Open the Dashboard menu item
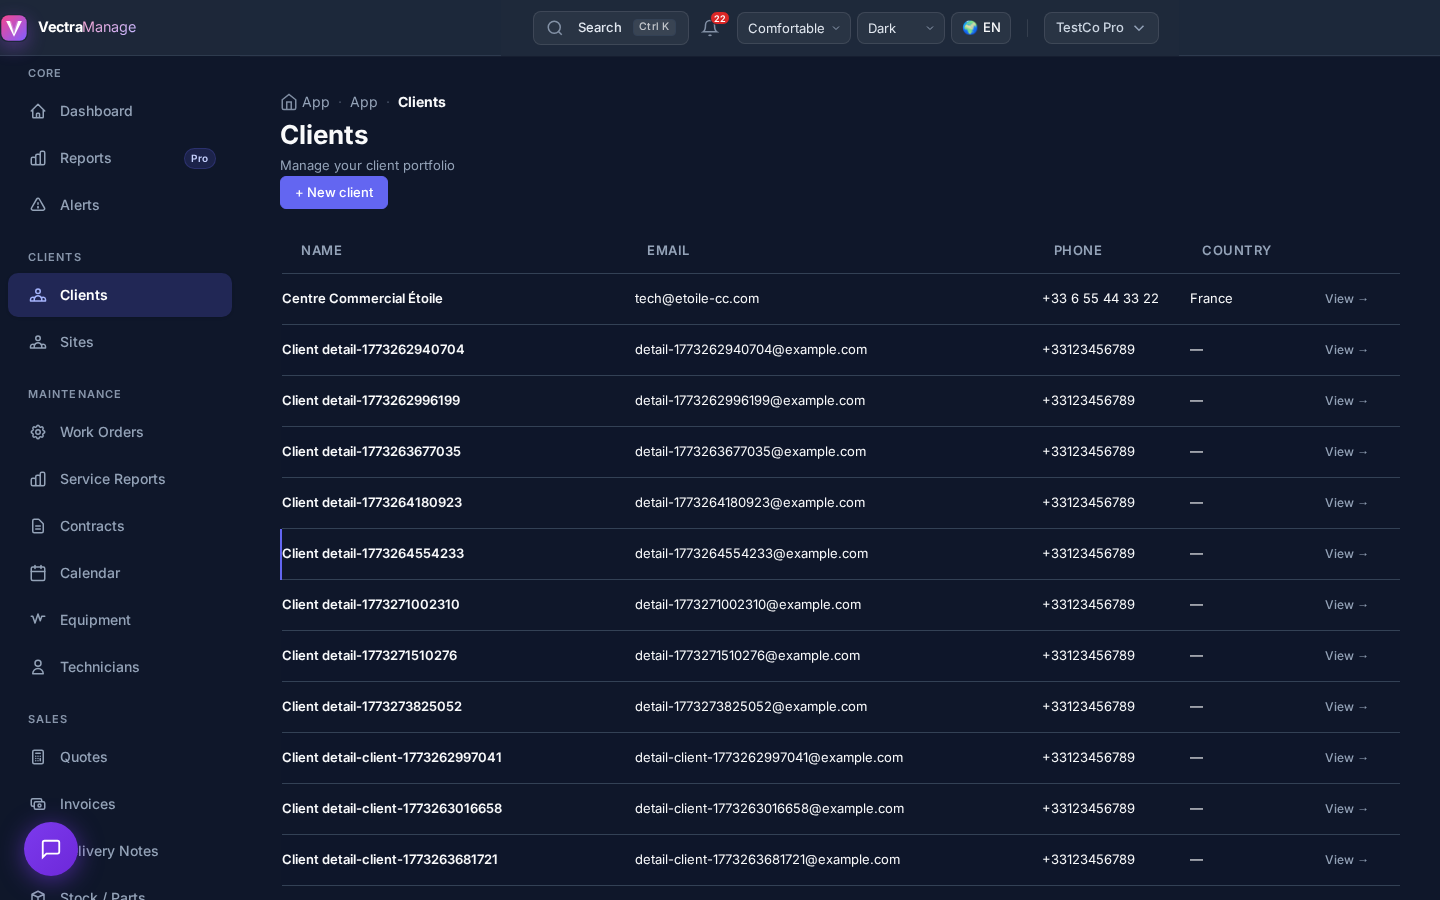Viewport: 1440px width, 900px height. (x=120, y=111)
